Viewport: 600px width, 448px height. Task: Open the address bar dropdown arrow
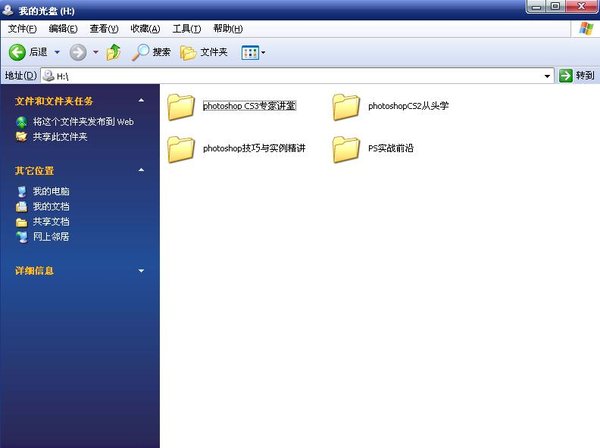(547, 76)
